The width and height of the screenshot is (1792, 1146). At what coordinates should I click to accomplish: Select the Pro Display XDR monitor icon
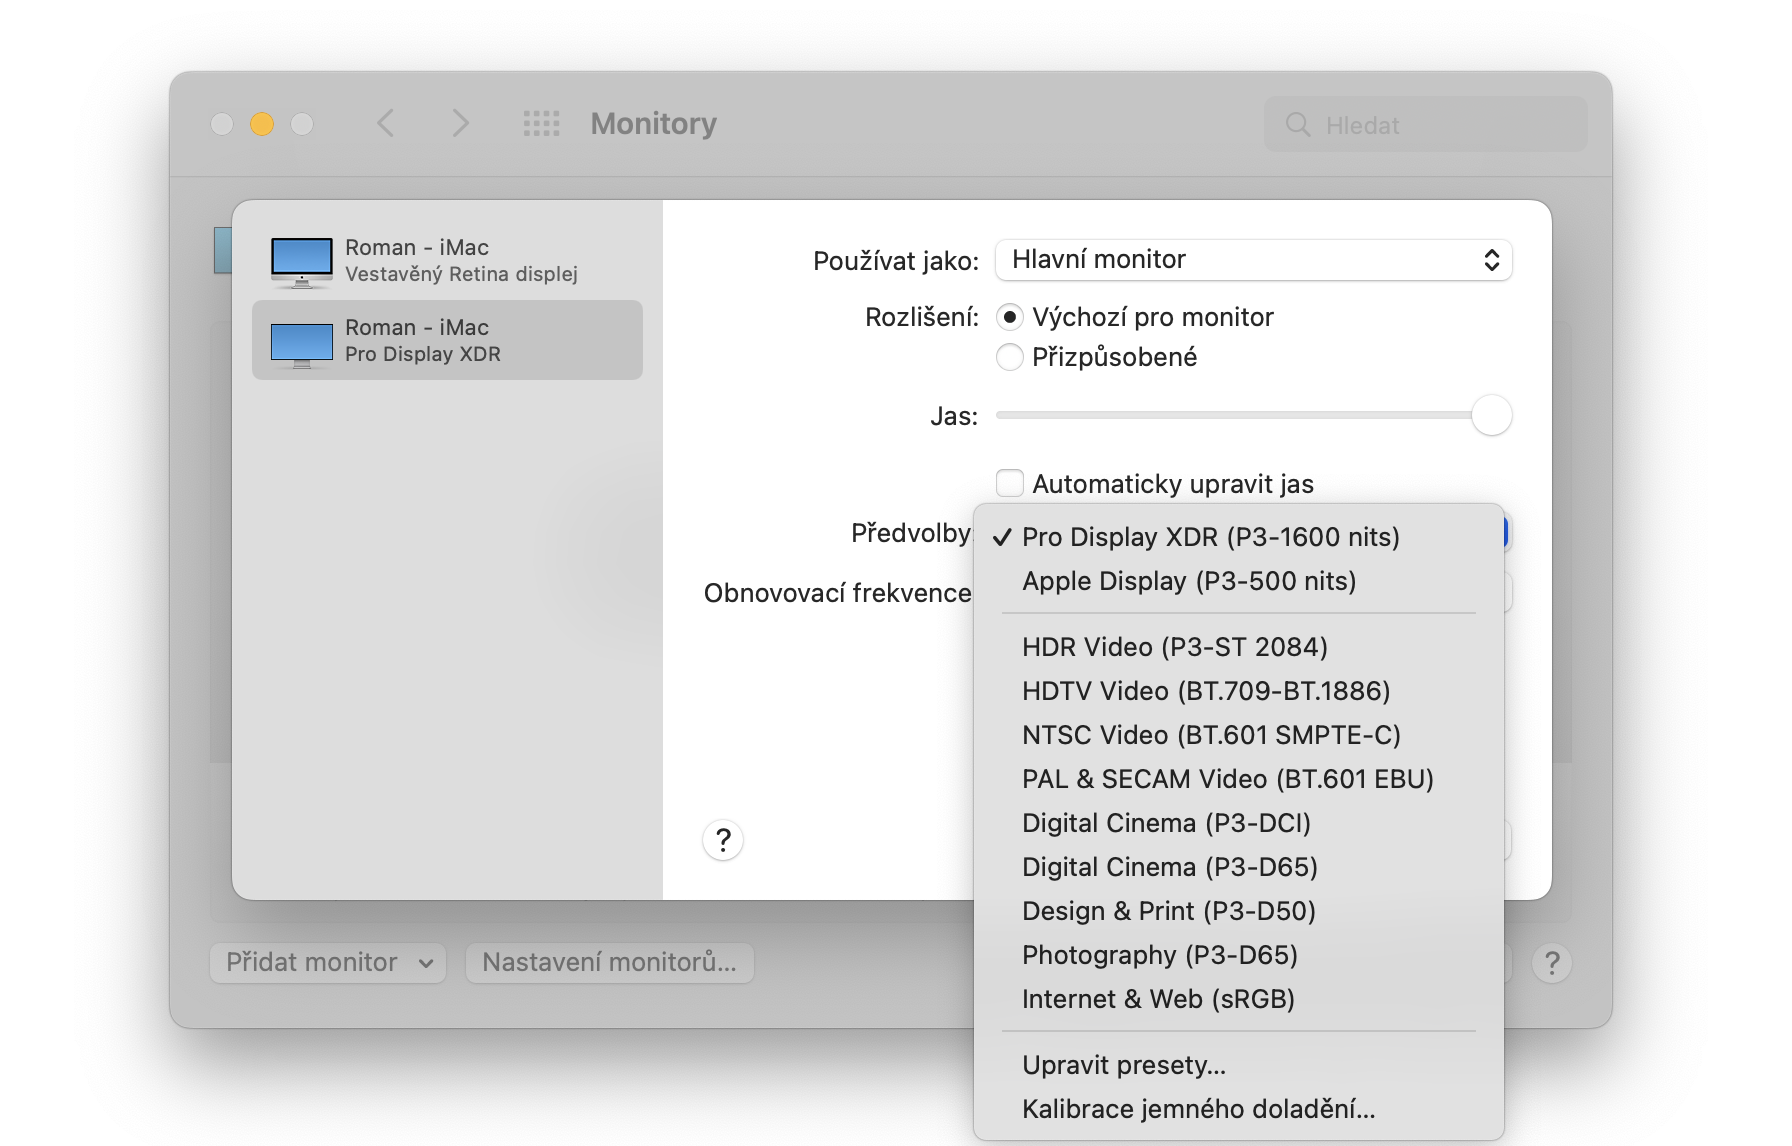pos(302,345)
